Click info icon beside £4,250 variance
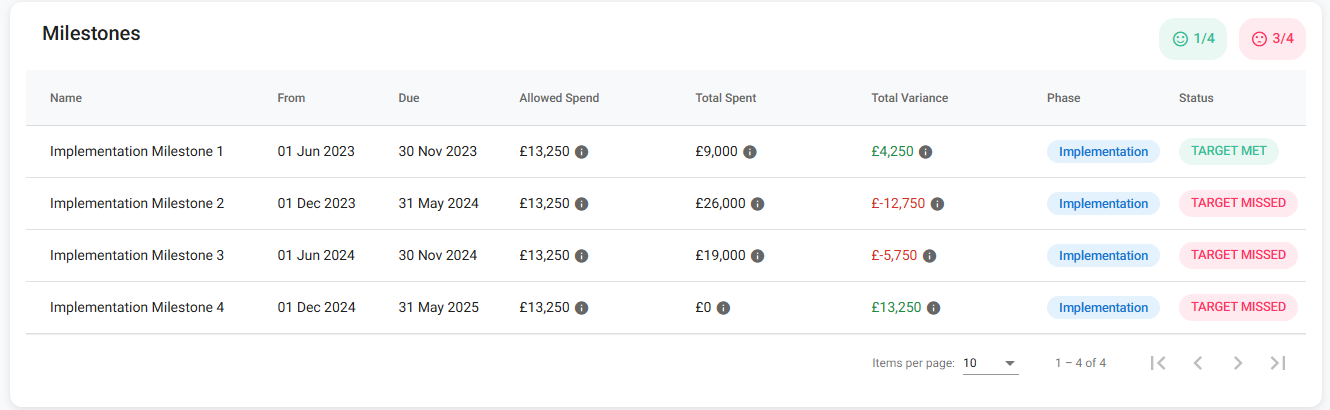The image size is (1330, 410). (926, 152)
